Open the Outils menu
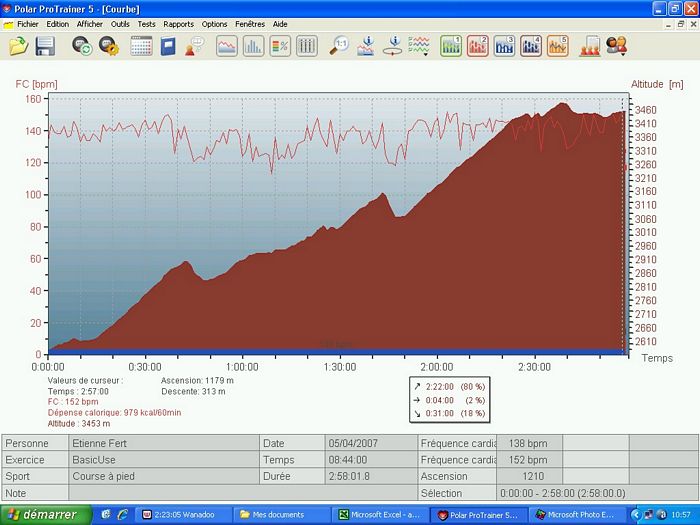 tap(120, 23)
